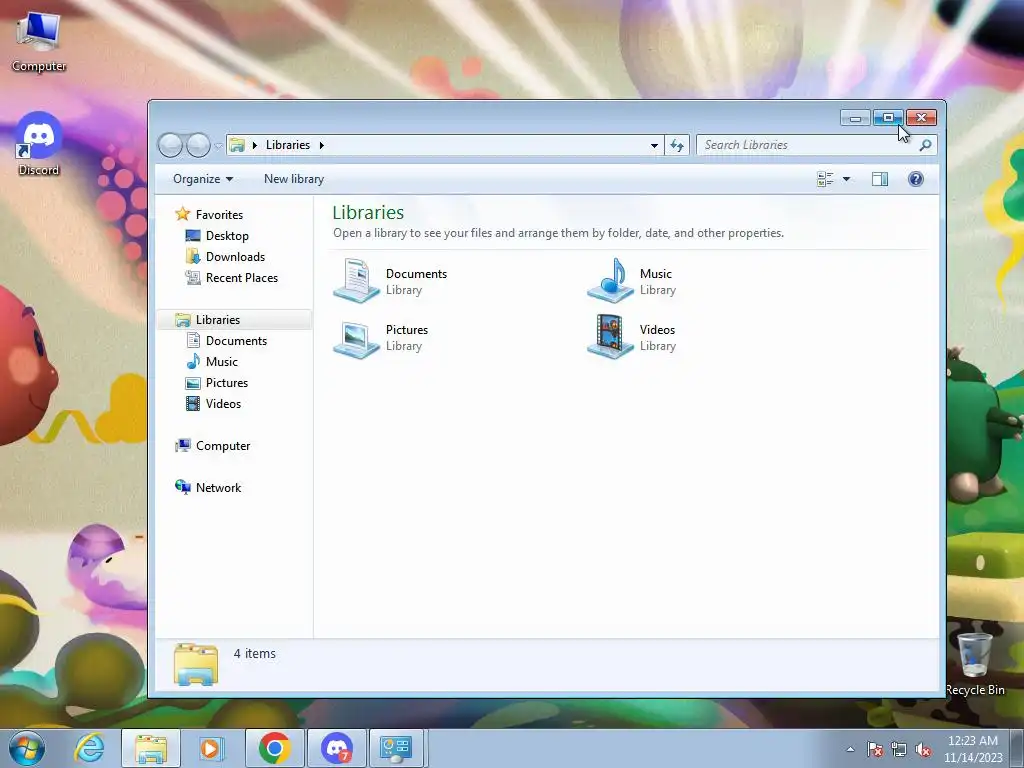Click the Search Libraries input field

pos(807,145)
